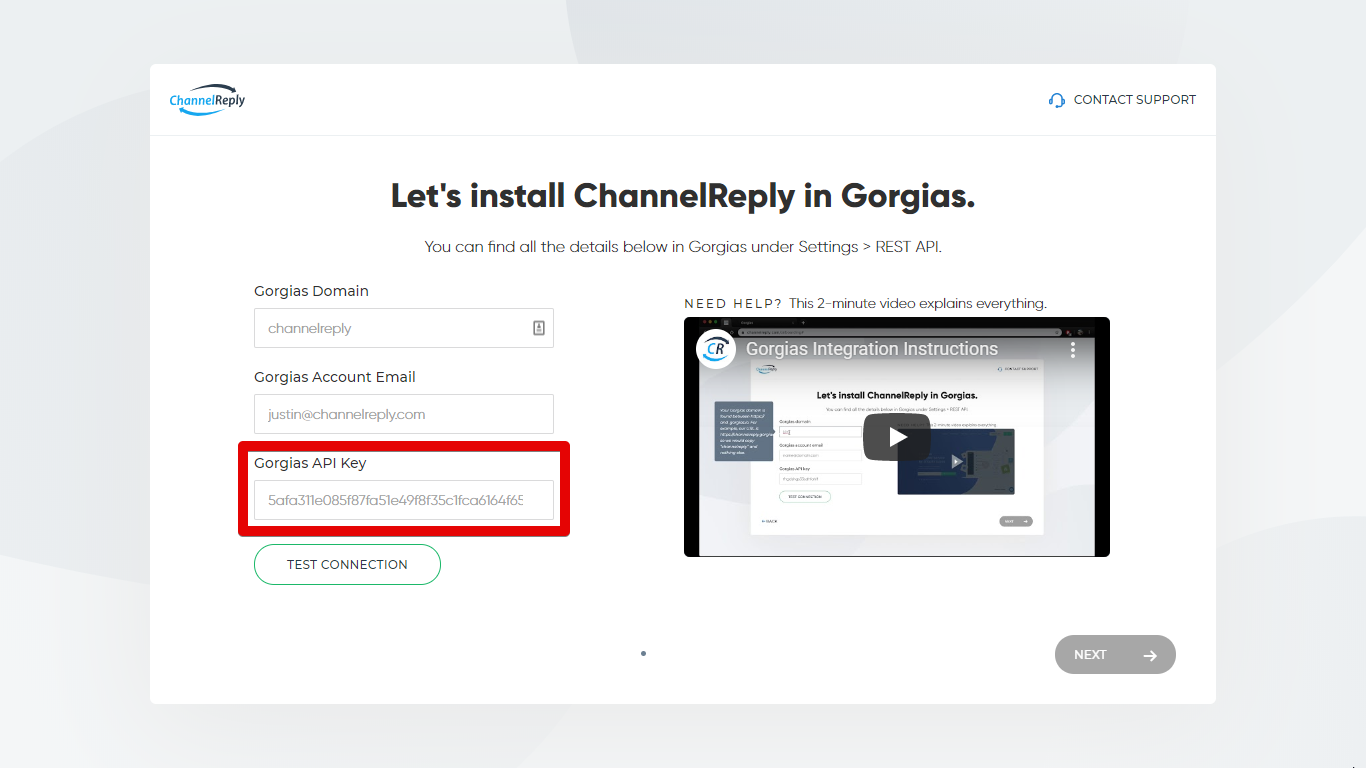Click the ChannelReply logo
Image resolution: width=1366 pixels, height=768 pixels.
(x=207, y=100)
